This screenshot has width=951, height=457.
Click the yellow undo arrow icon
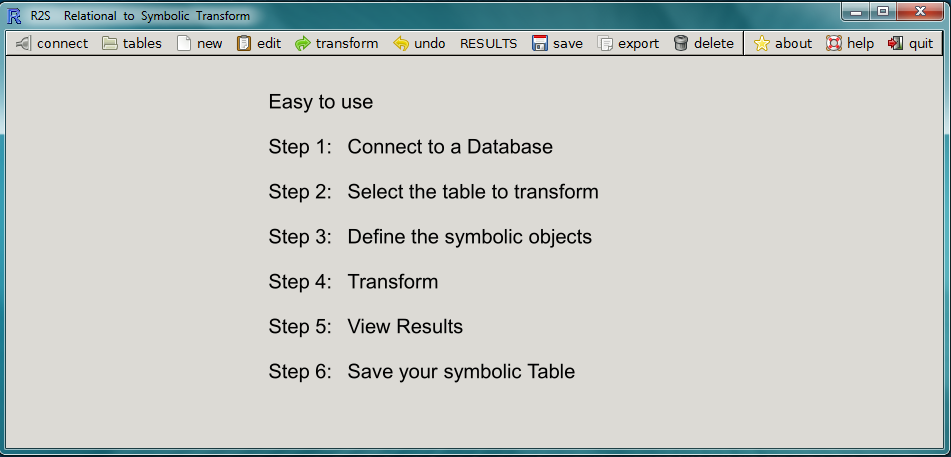point(402,43)
